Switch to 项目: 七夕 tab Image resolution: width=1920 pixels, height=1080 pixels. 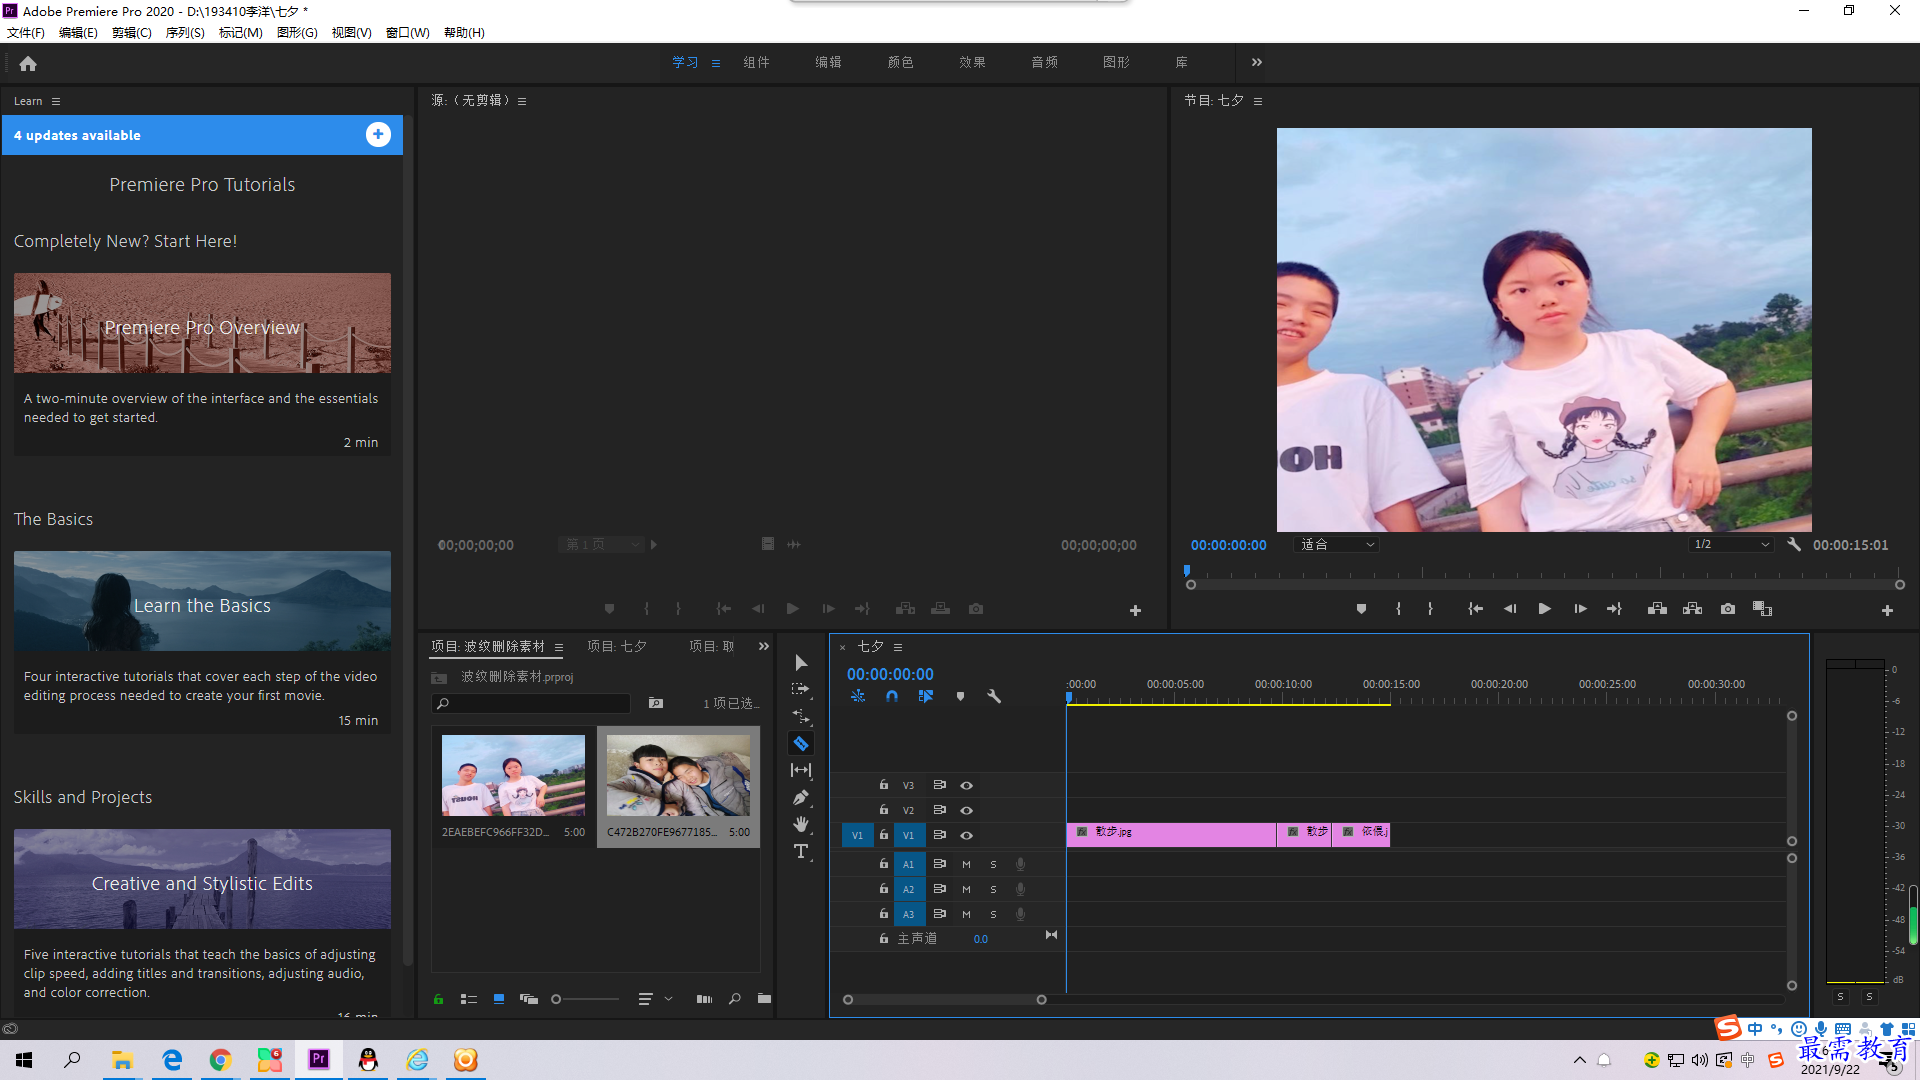click(617, 647)
